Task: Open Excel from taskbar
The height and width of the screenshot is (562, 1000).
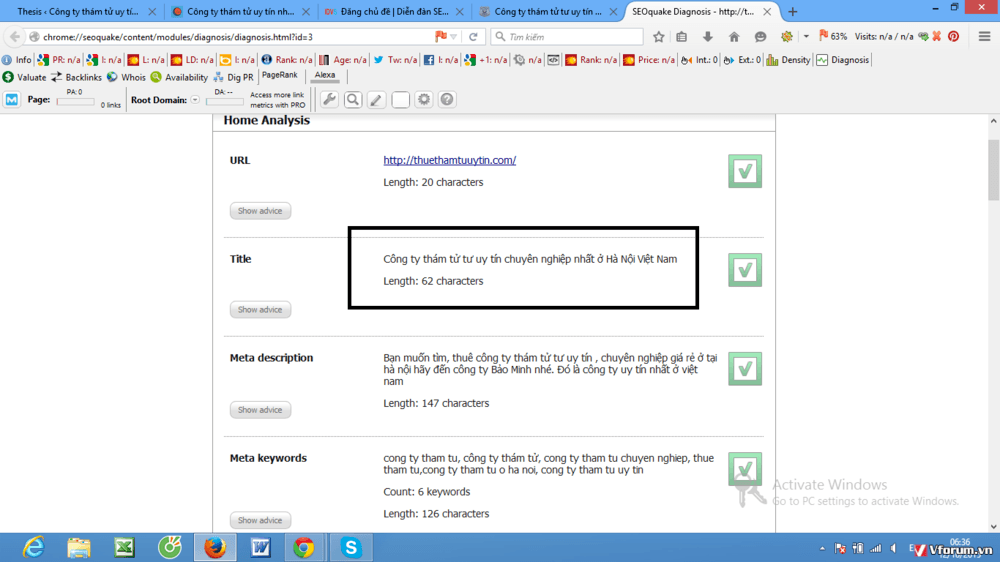Action: [124, 547]
